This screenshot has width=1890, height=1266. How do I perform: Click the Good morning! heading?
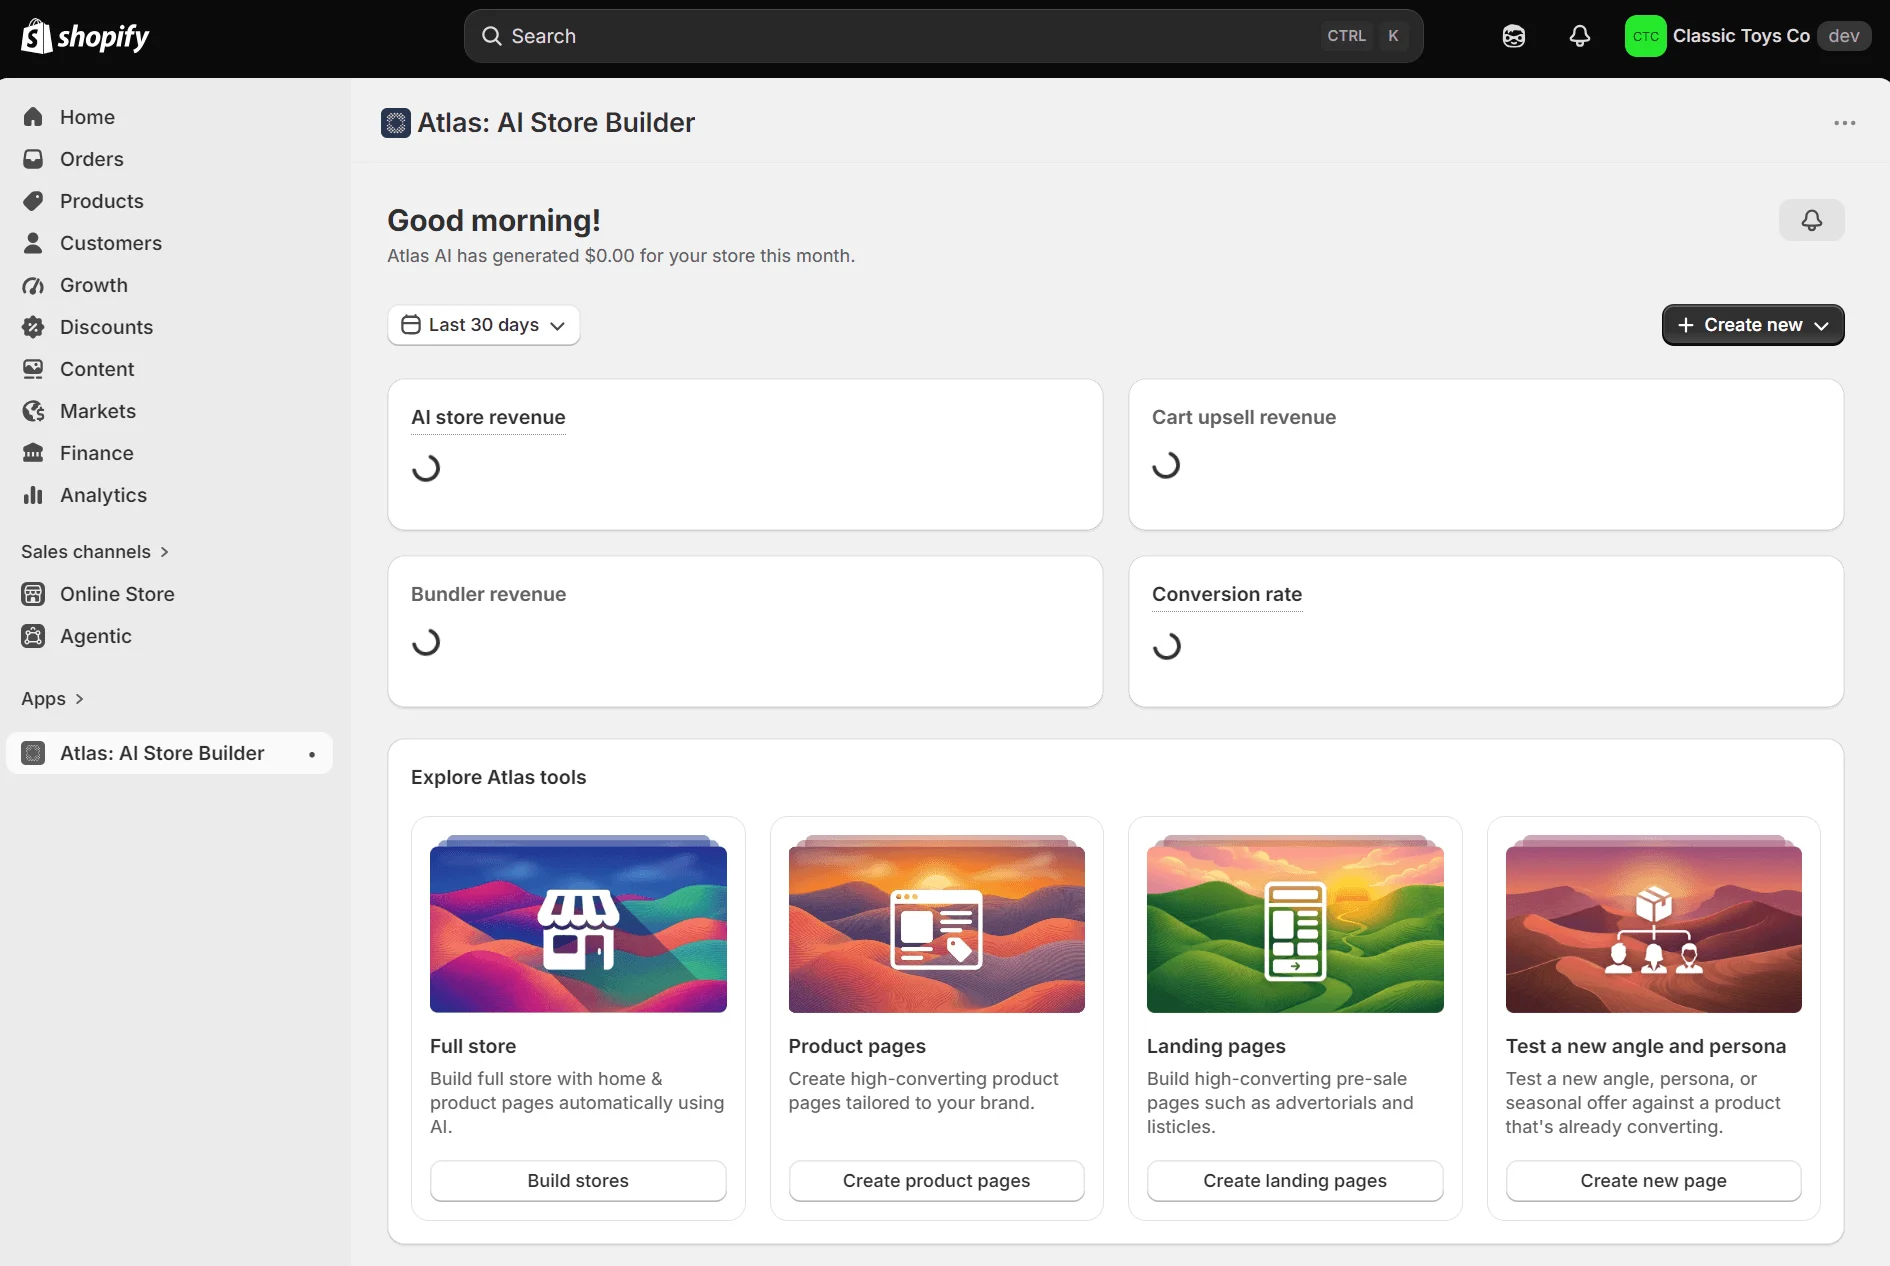(x=494, y=220)
